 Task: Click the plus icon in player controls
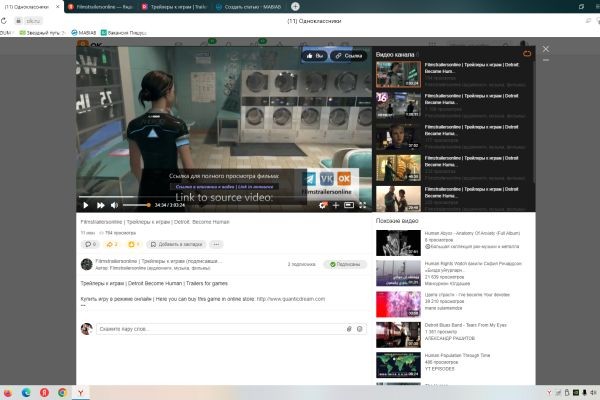tap(336, 205)
